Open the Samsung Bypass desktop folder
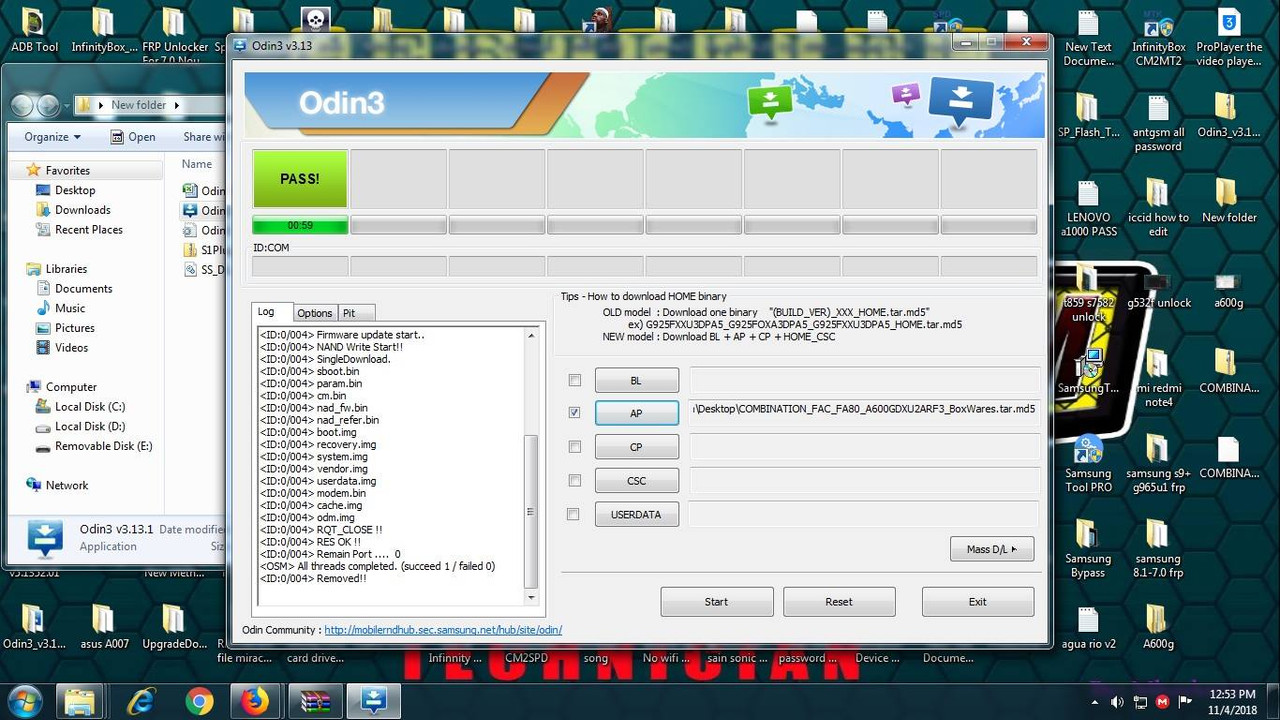Viewport: 1280px width, 720px height. (1088, 549)
